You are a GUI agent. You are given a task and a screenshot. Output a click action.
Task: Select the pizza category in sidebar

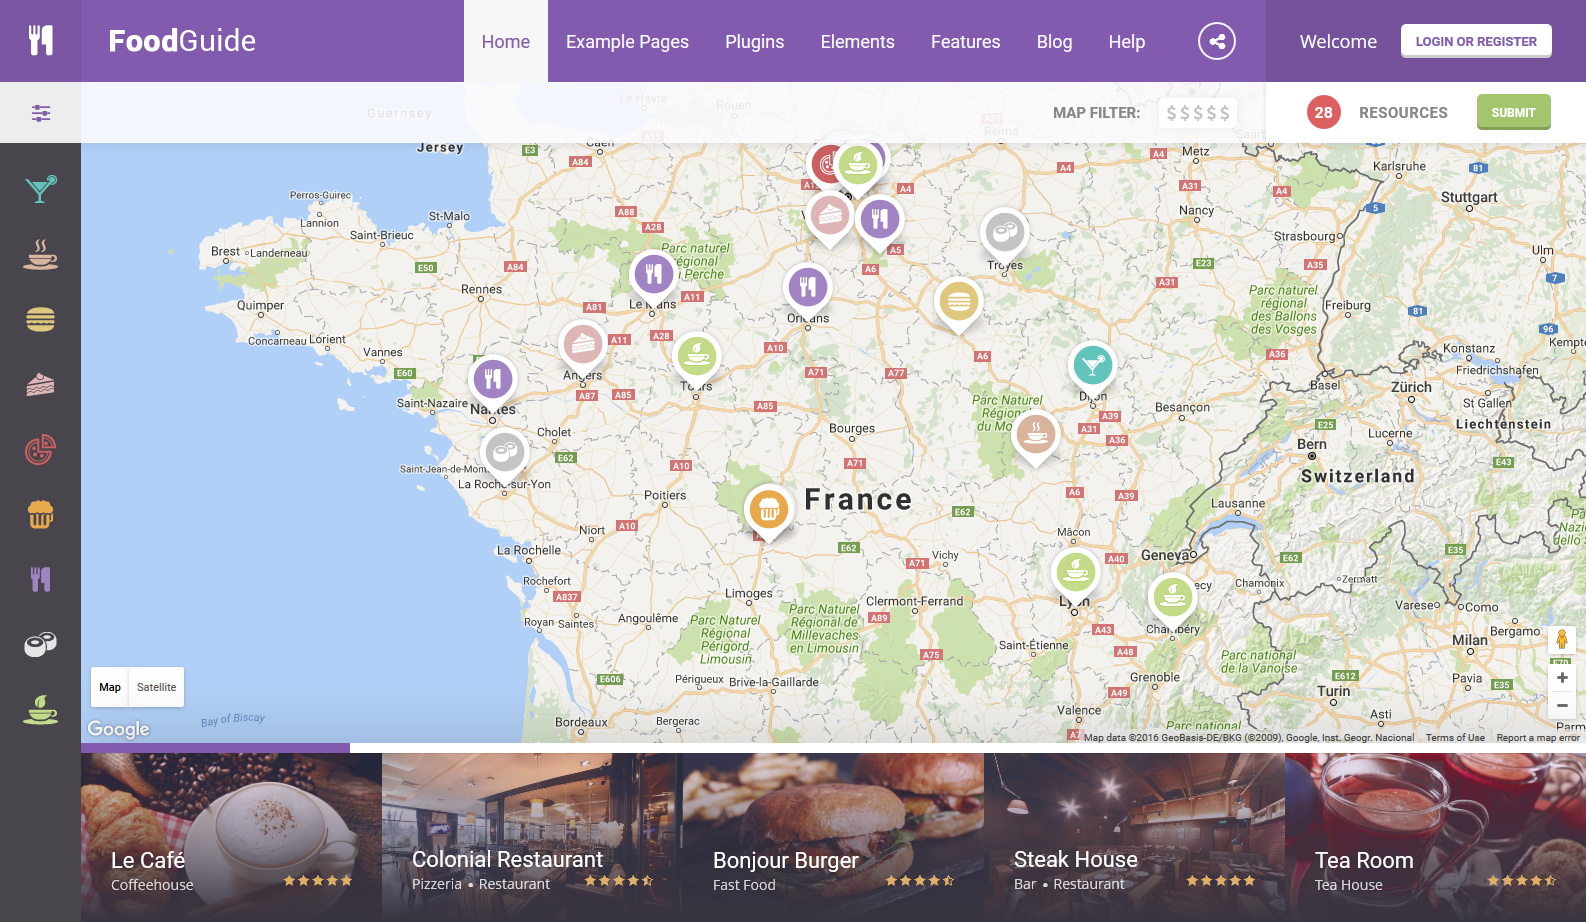40,450
